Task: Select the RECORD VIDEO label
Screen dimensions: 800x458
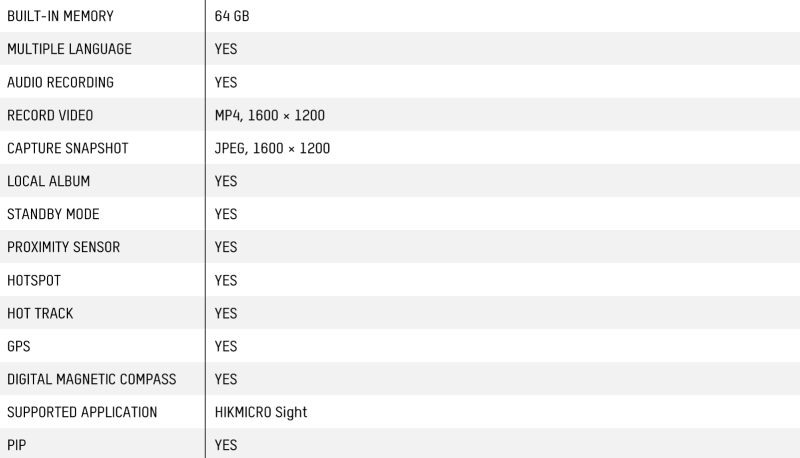Action: click(x=50, y=115)
